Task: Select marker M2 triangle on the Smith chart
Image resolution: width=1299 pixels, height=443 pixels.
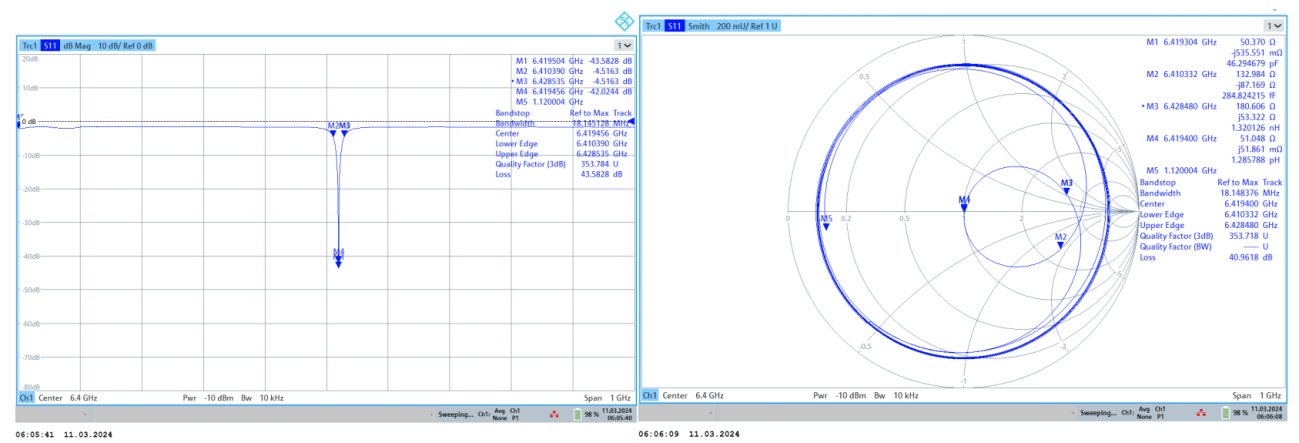Action: tap(1061, 242)
